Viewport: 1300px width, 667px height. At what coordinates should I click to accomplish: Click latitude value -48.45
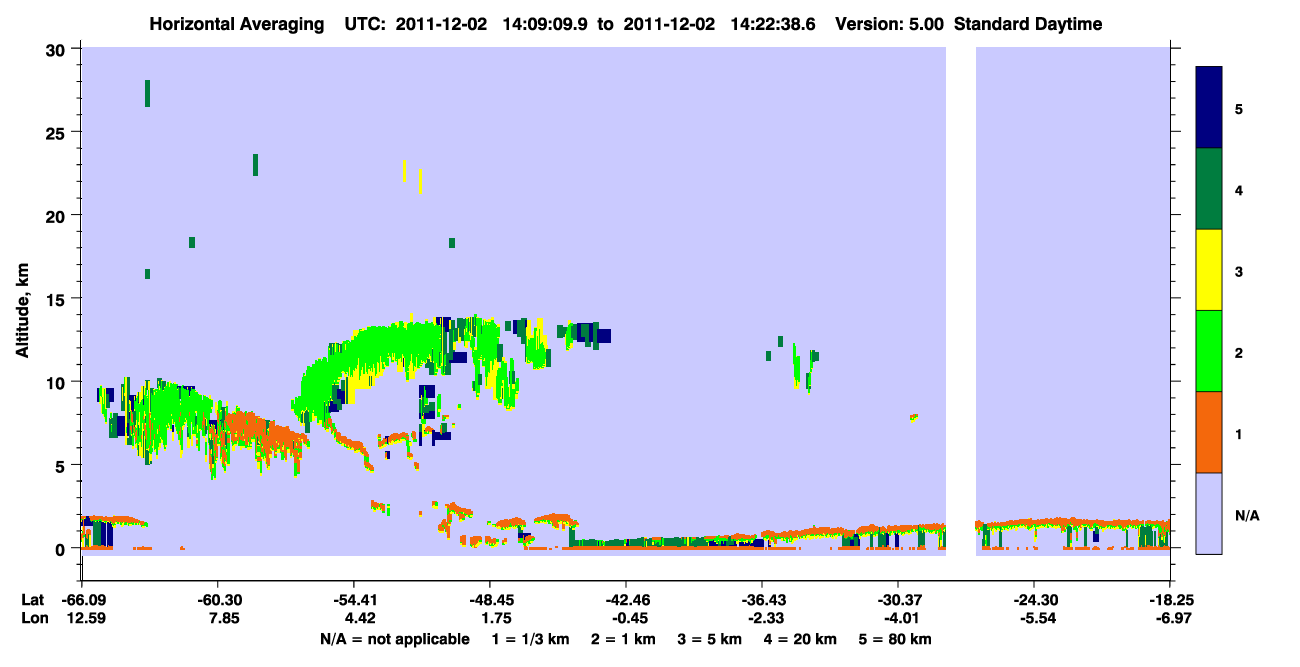(x=489, y=600)
